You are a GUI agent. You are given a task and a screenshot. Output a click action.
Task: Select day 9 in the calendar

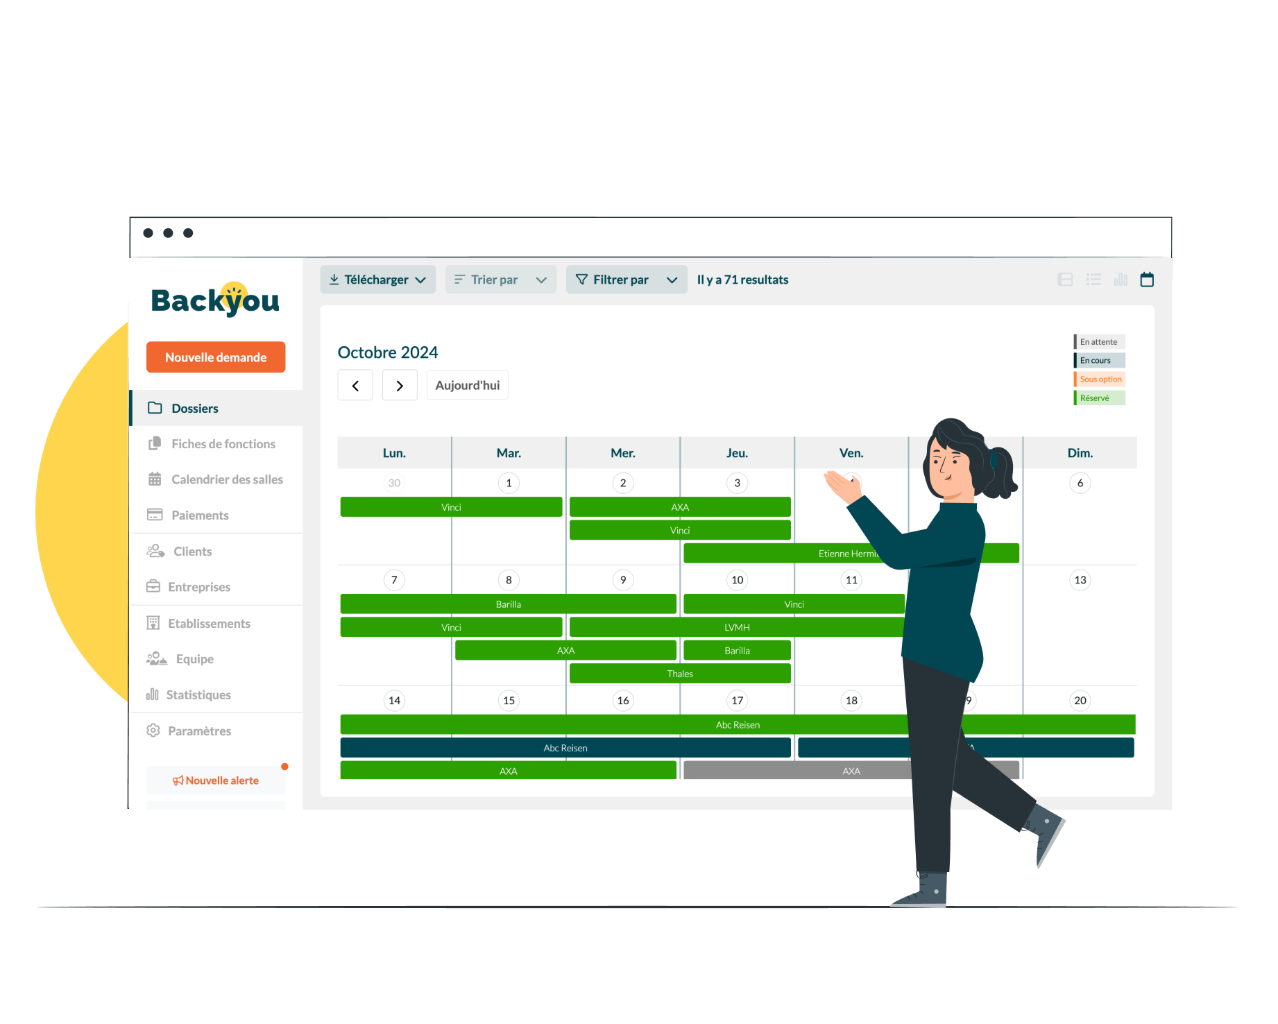pyautogui.click(x=623, y=580)
